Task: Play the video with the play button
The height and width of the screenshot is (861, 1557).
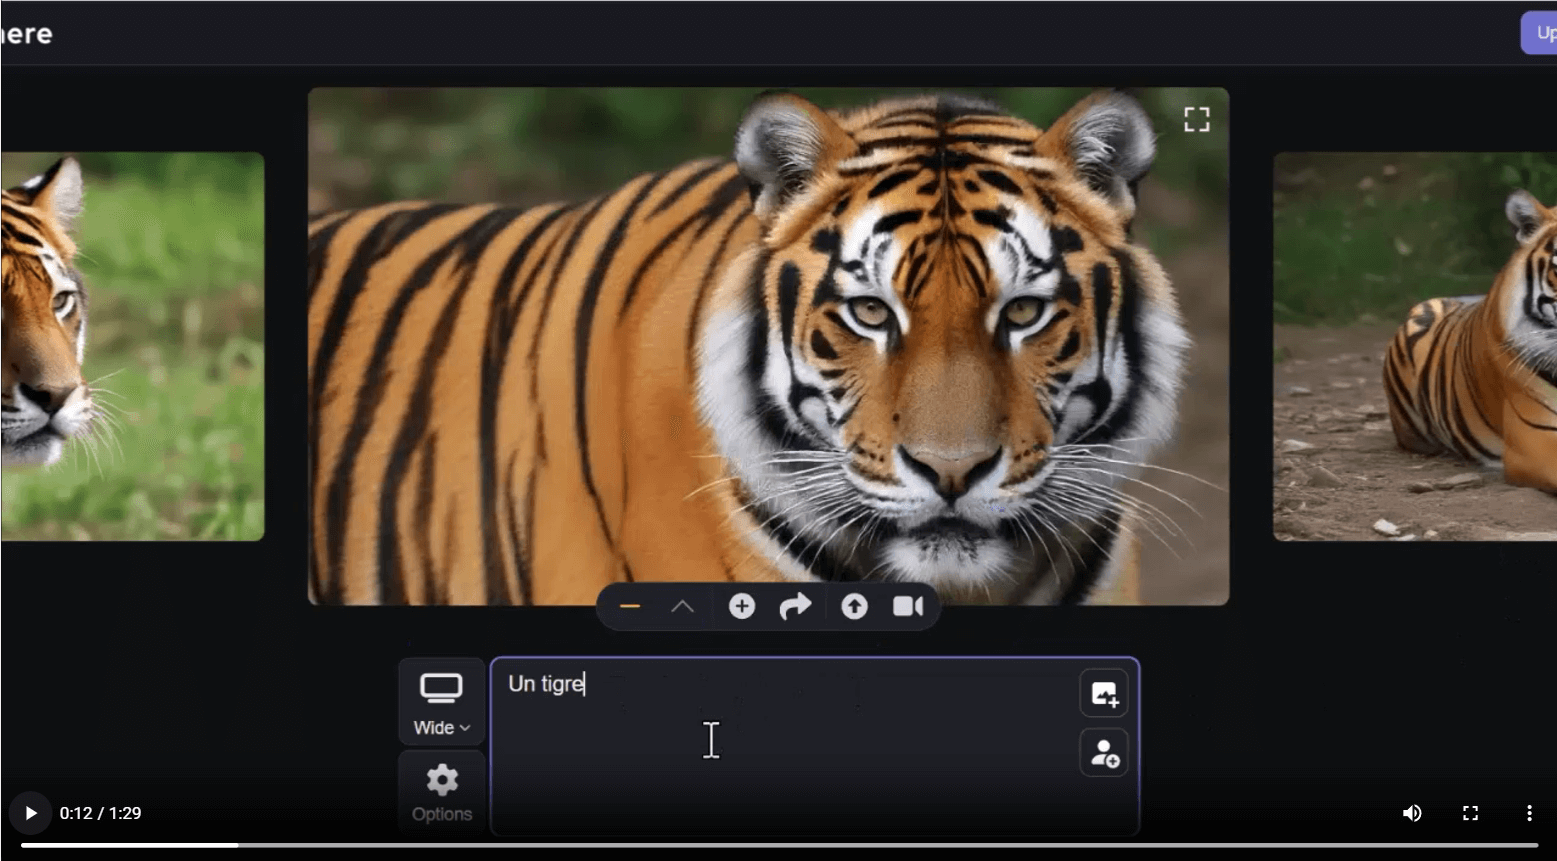Action: tap(30, 813)
